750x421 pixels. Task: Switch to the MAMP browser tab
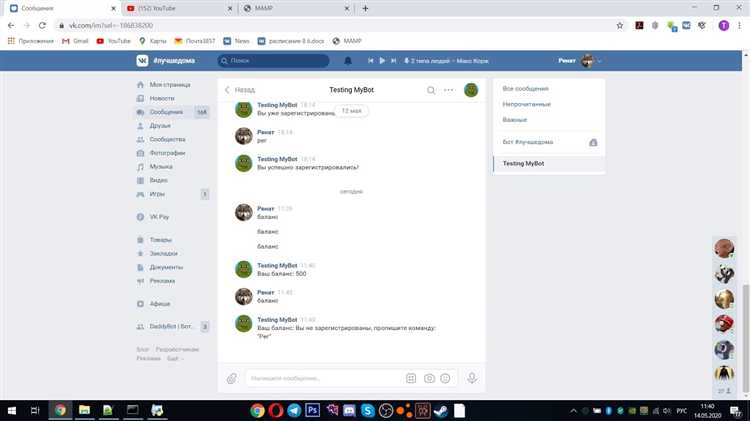click(x=296, y=8)
